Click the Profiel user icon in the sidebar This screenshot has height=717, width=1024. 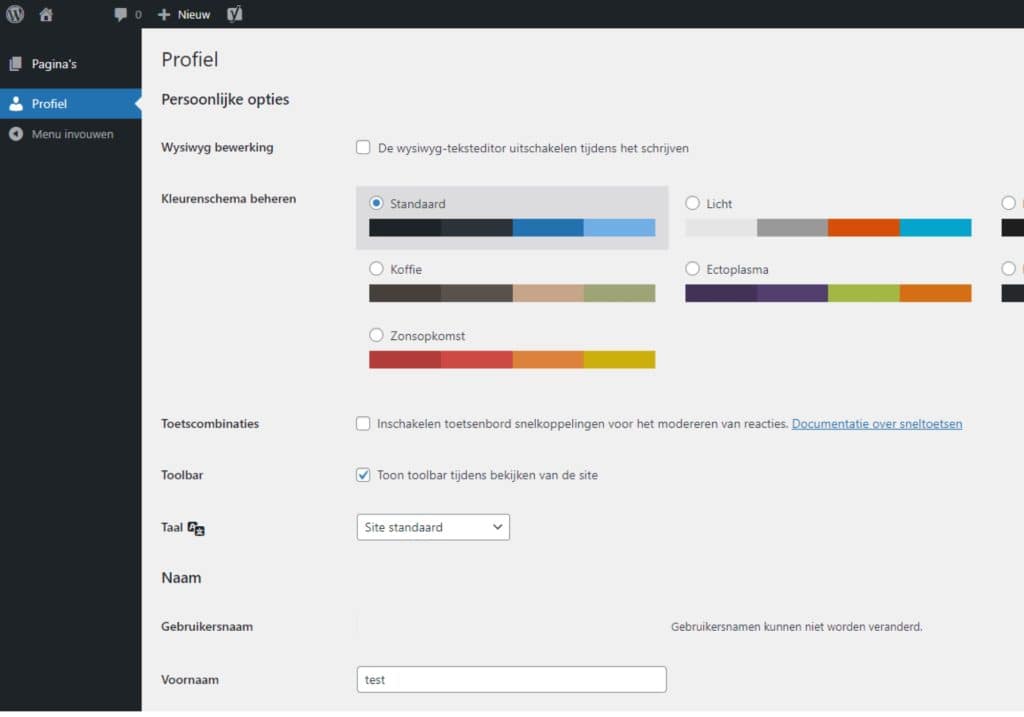point(14,103)
